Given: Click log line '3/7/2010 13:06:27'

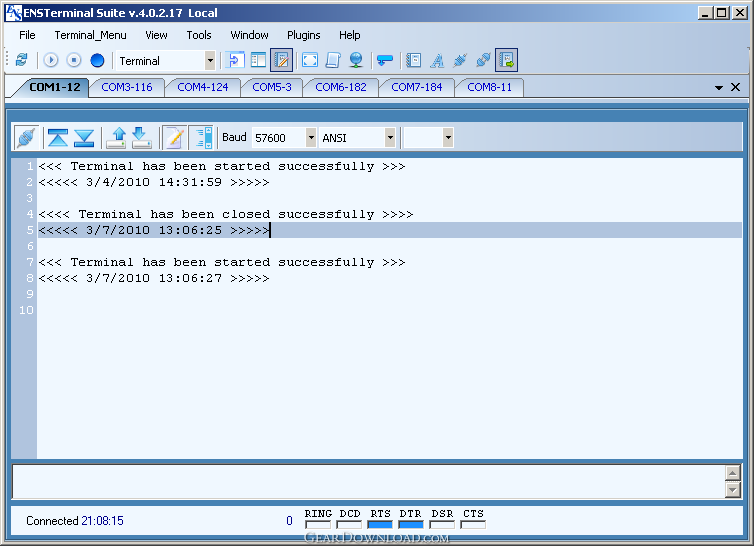Looking at the screenshot, I should tap(154, 279).
